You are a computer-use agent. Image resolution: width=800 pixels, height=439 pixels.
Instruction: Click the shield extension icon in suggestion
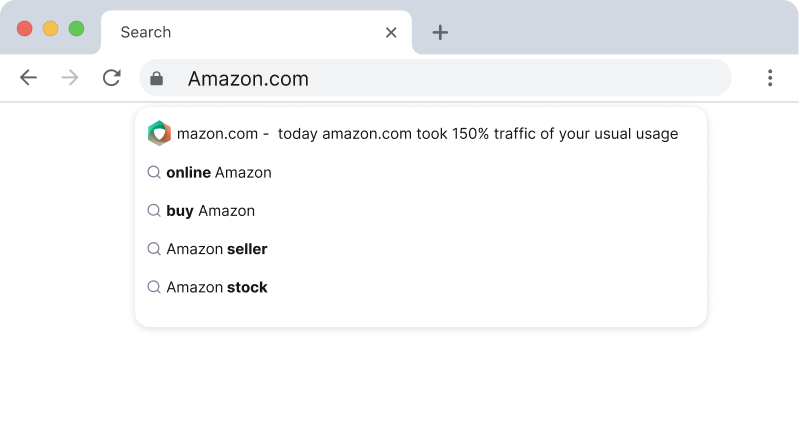tap(159, 133)
